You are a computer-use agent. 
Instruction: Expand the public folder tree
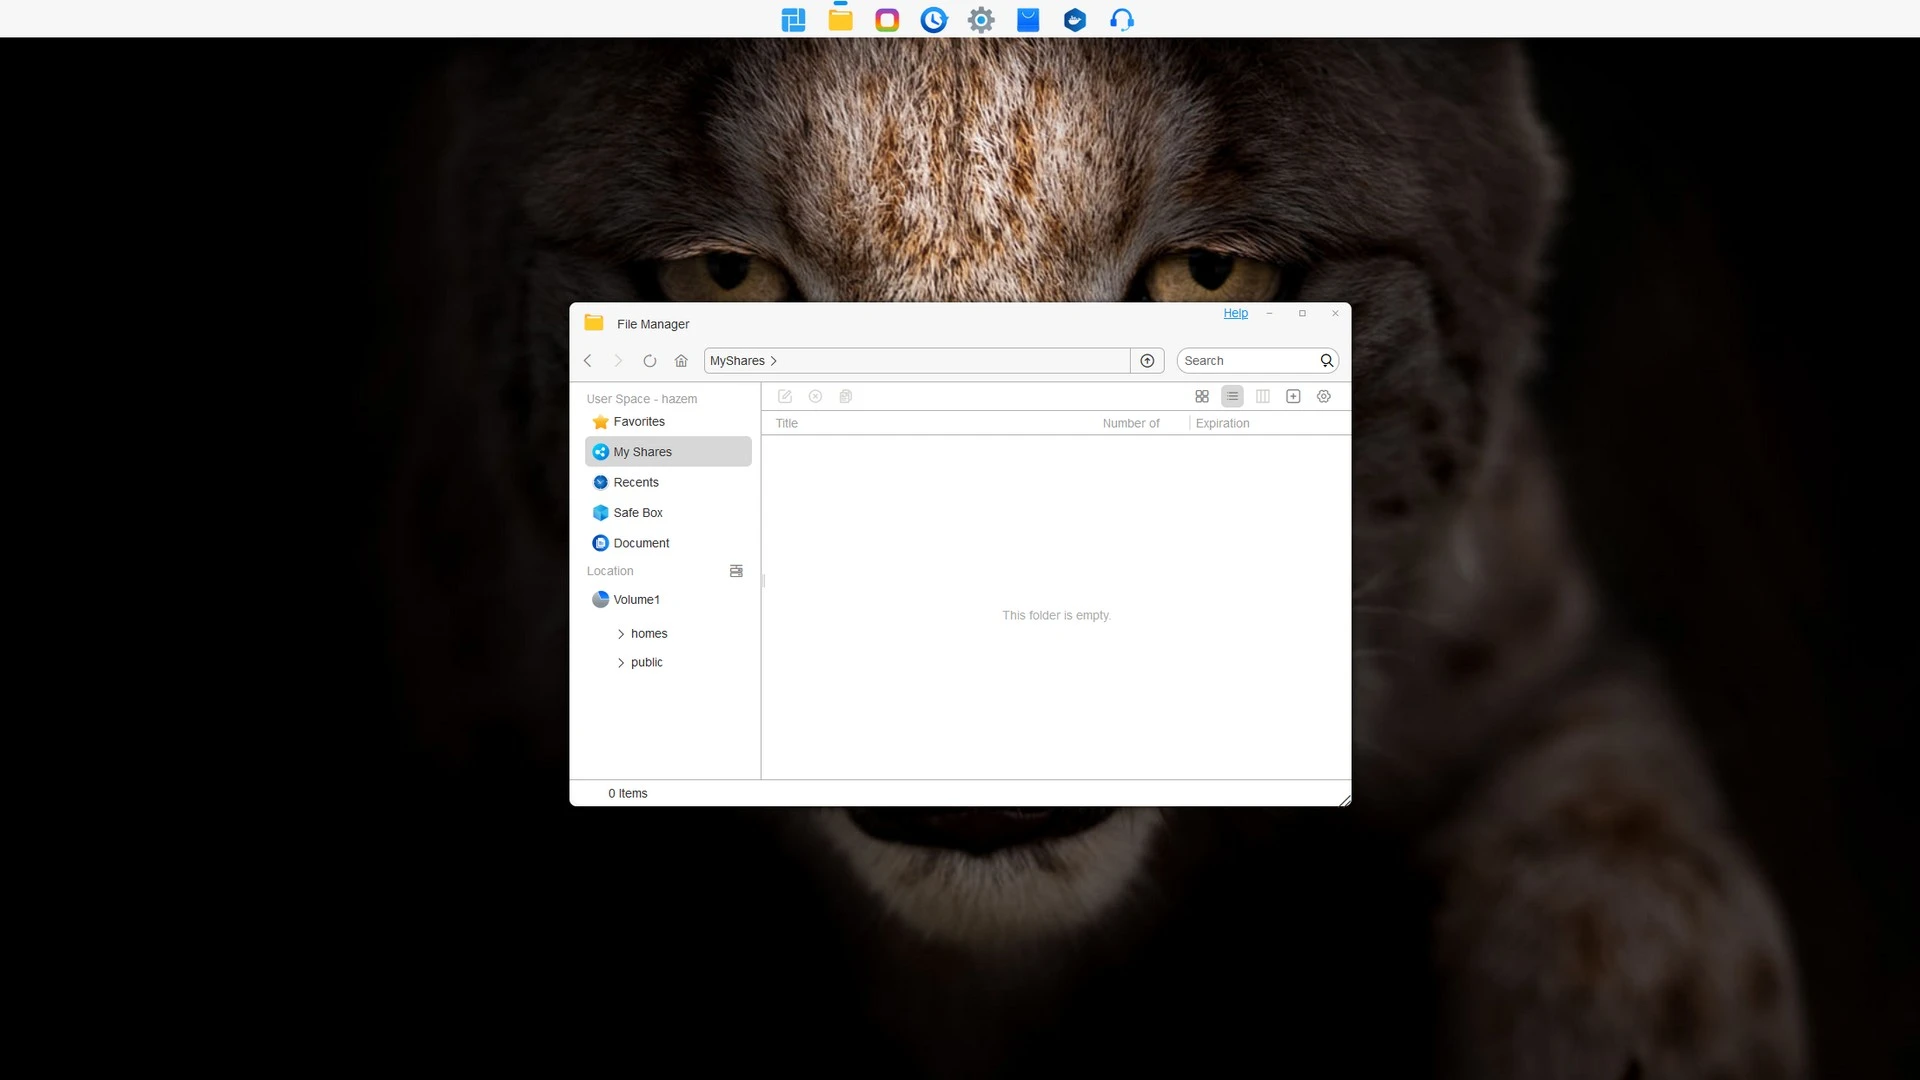point(621,663)
